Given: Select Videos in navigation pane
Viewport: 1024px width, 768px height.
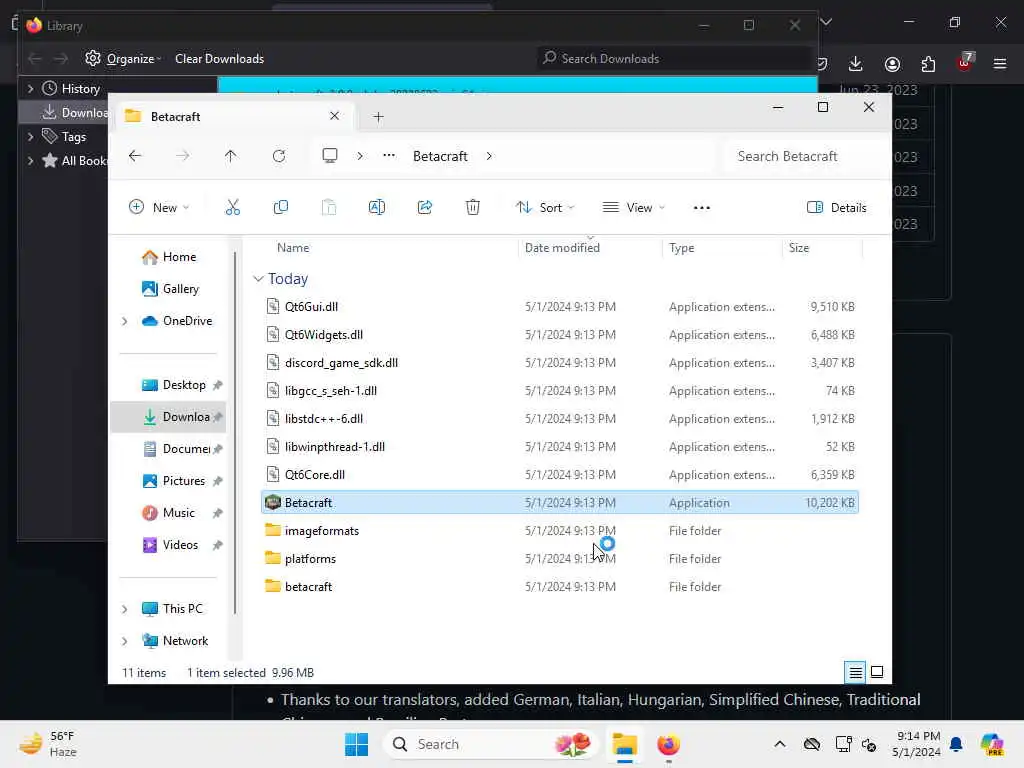Looking at the screenshot, I should pos(170,545).
